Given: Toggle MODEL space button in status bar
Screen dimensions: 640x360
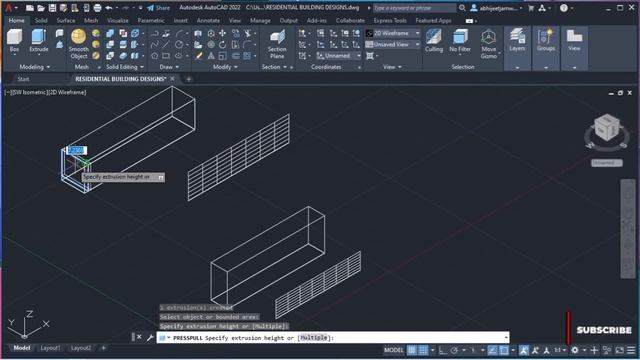Looking at the screenshot, I should pos(393,350).
